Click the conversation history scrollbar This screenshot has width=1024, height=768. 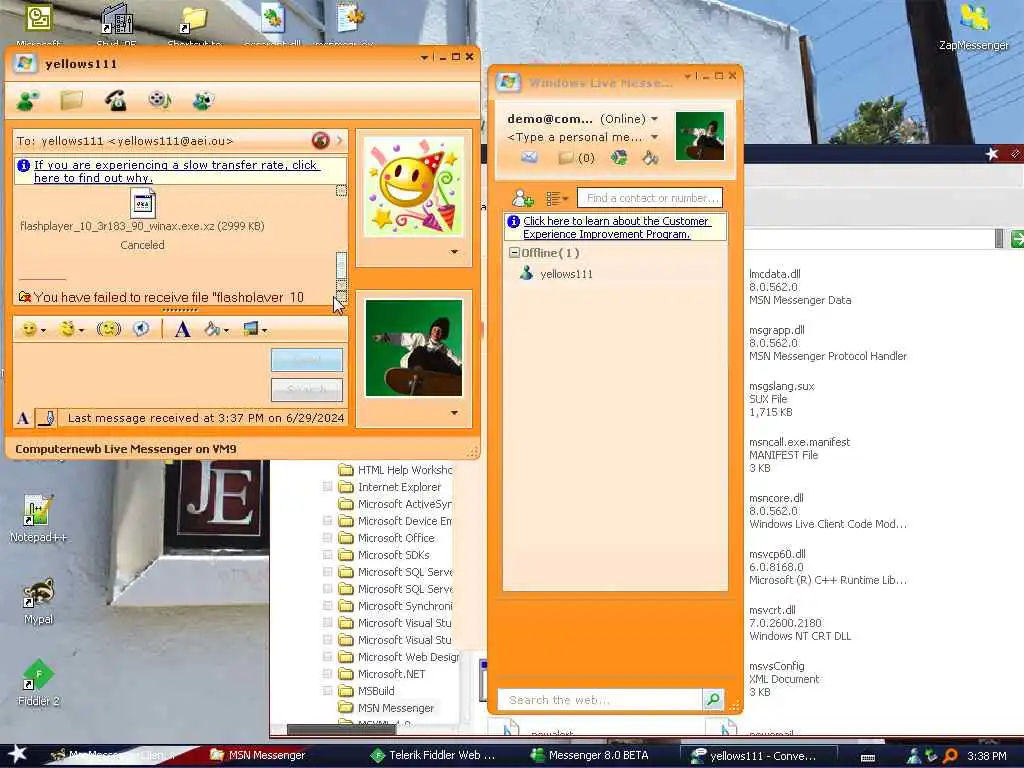pyautogui.click(x=341, y=265)
